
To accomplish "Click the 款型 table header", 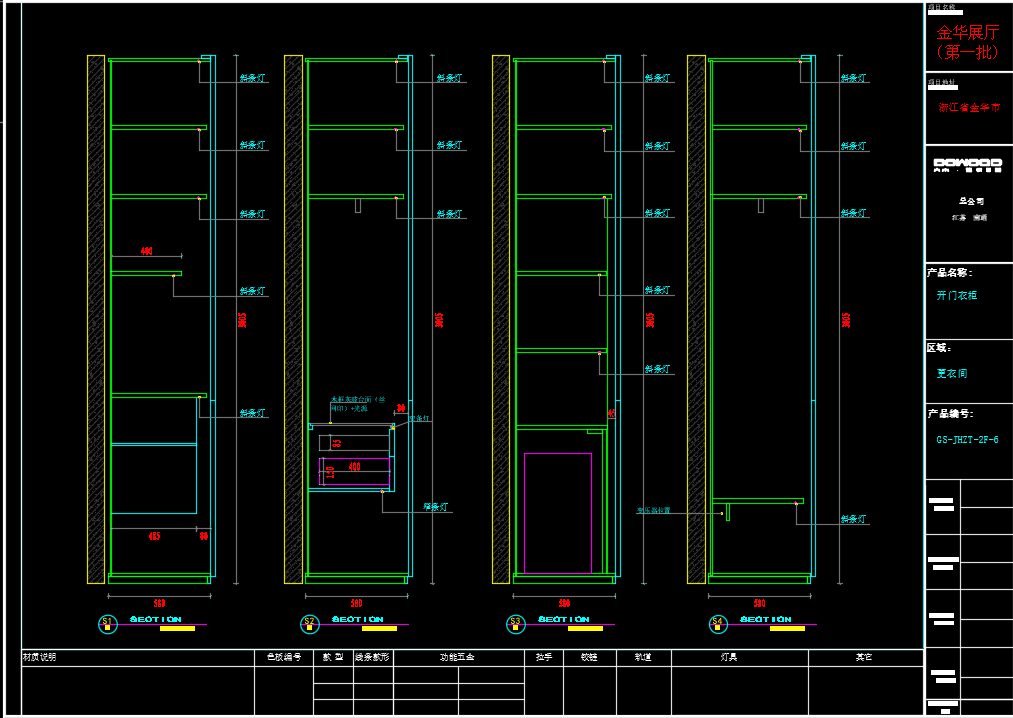I will point(333,657).
